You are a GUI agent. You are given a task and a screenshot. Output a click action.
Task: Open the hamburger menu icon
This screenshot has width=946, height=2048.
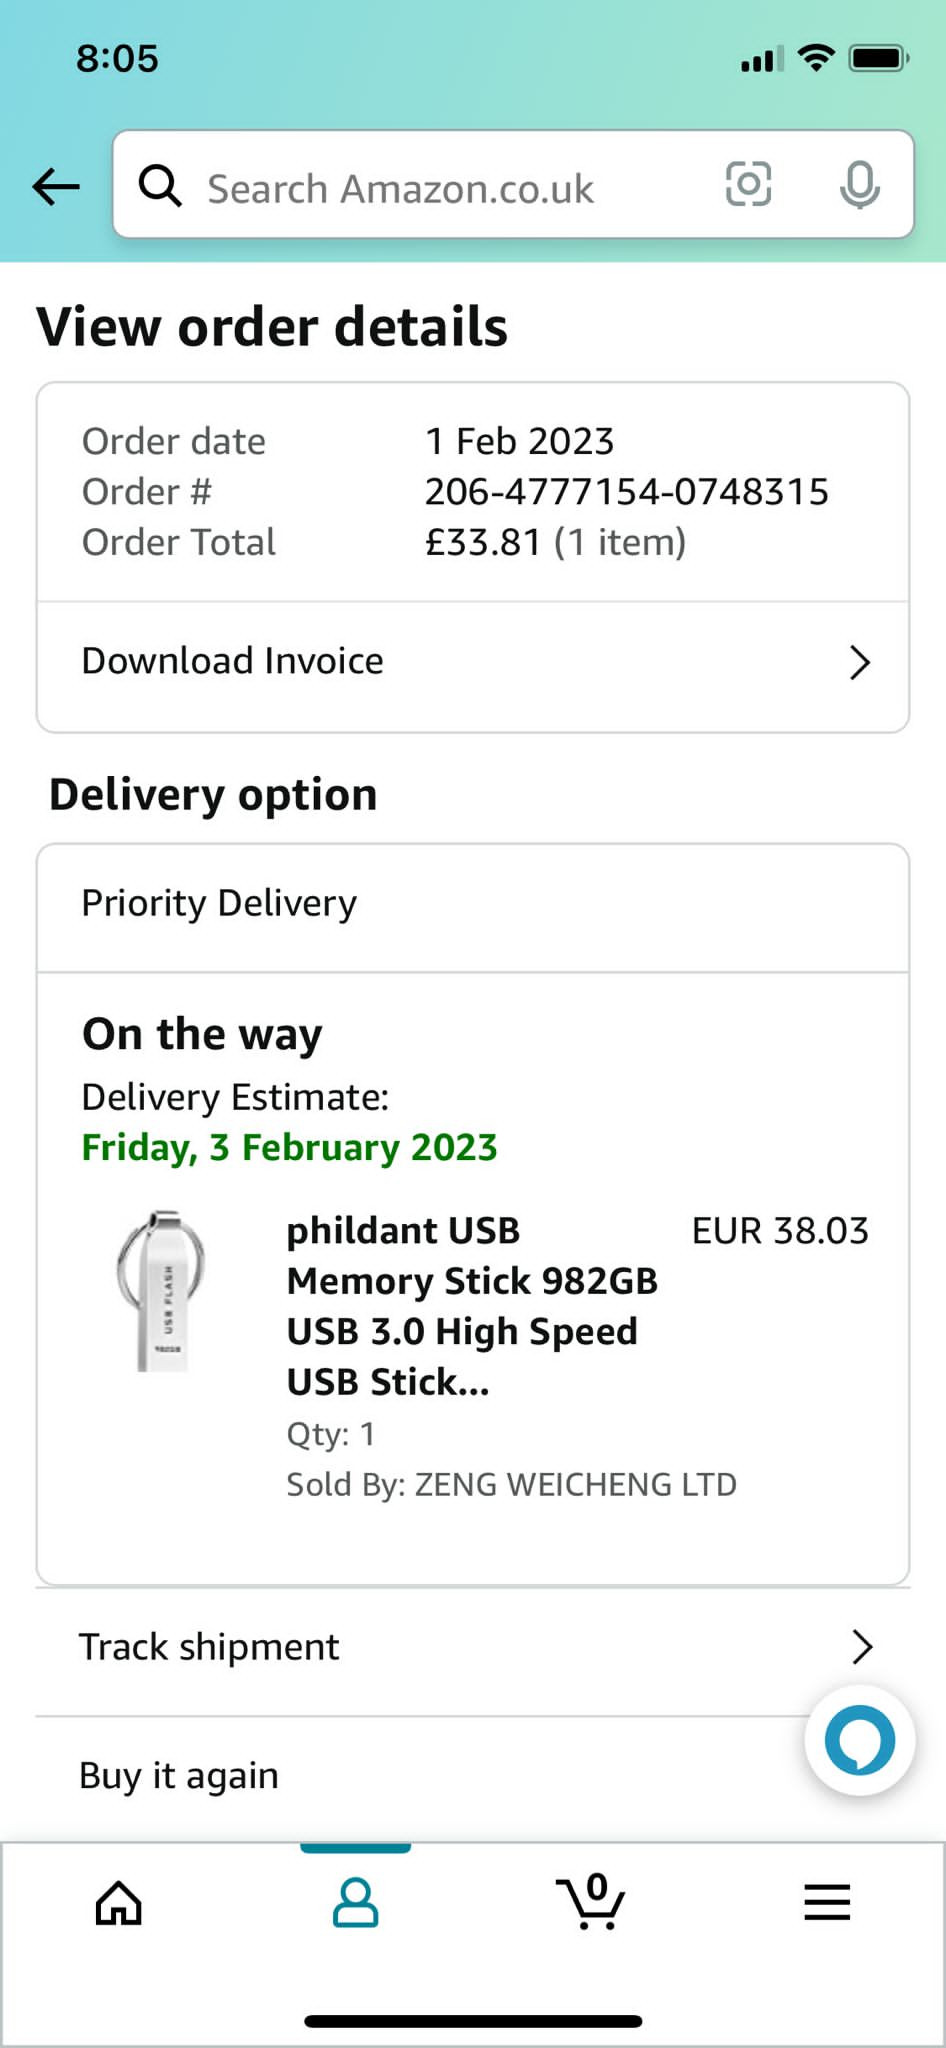click(827, 1902)
